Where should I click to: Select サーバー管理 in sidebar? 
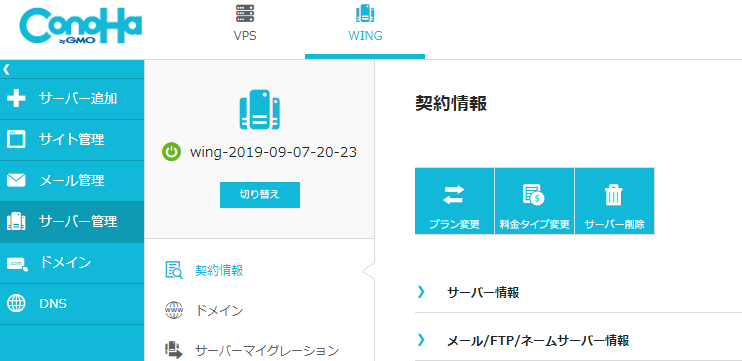72,221
